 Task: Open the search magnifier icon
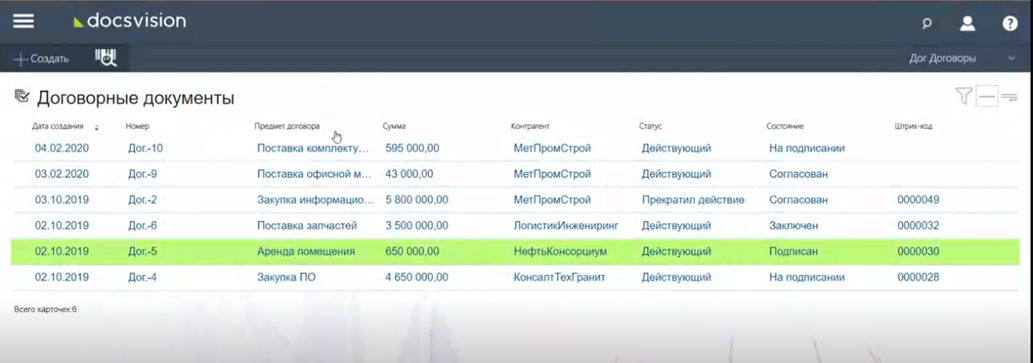click(927, 24)
